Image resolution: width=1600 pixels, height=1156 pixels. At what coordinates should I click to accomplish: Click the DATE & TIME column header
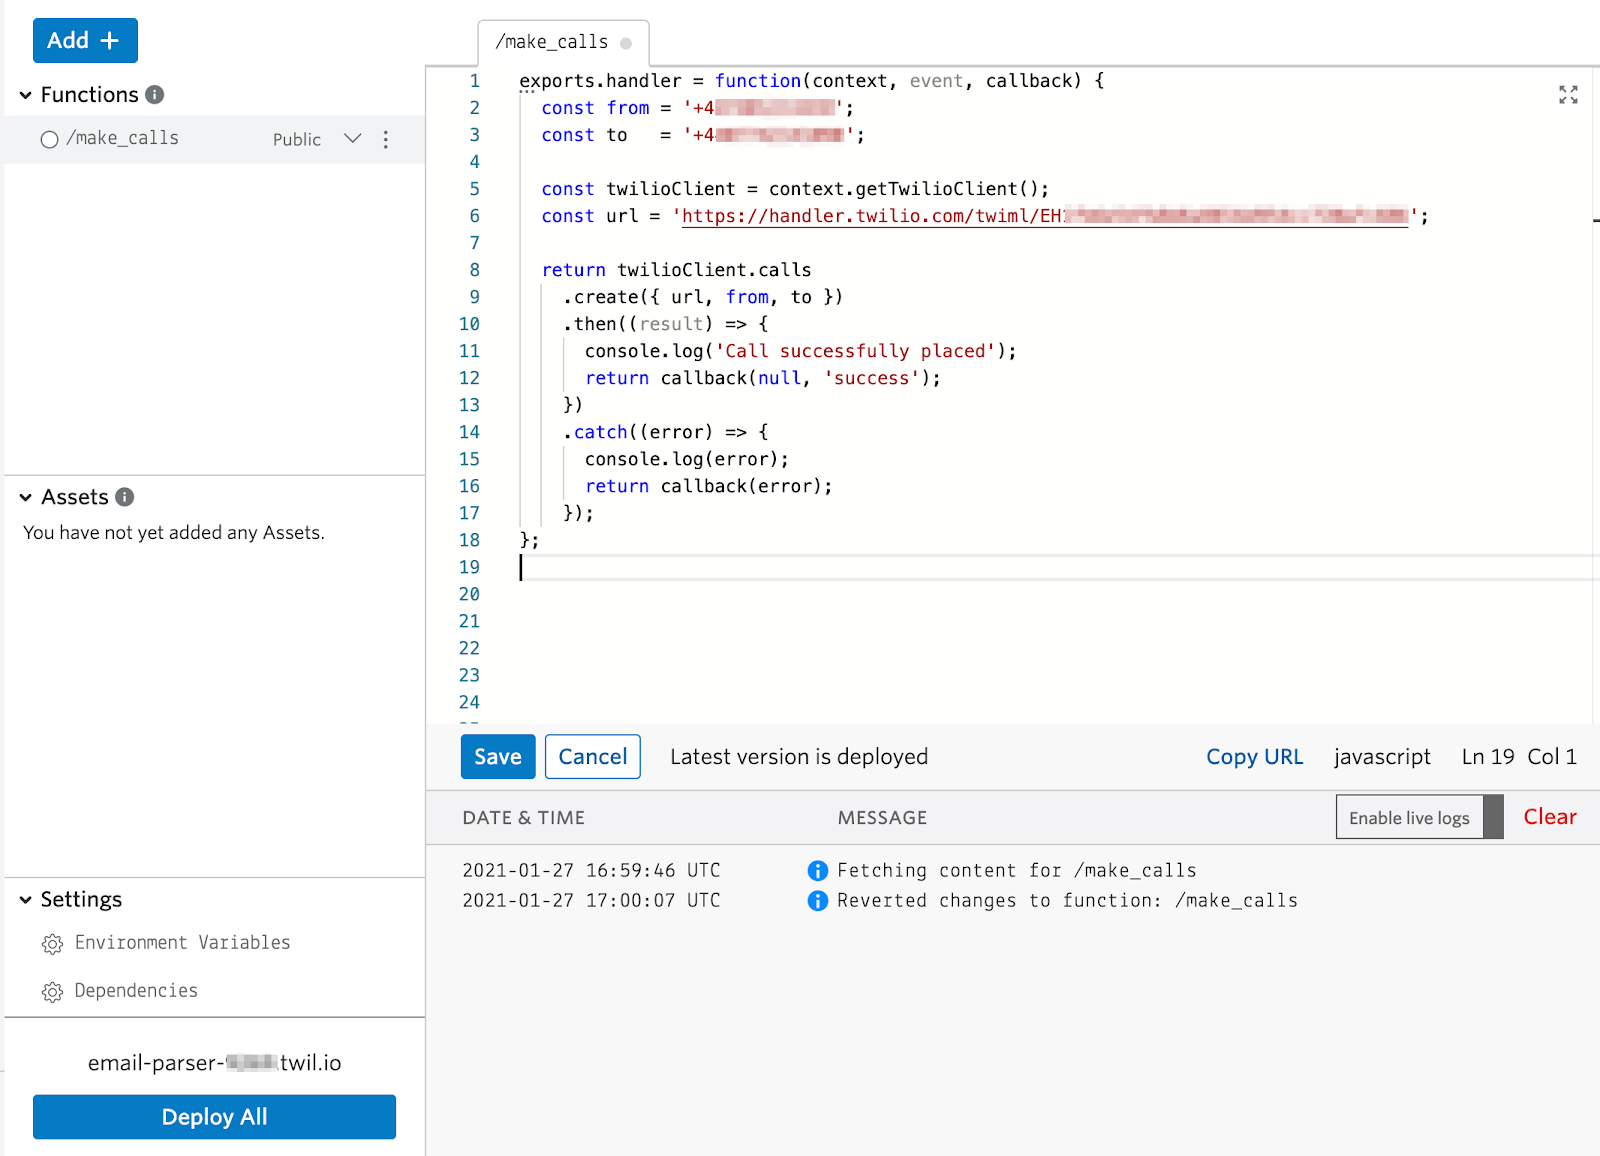(x=524, y=818)
